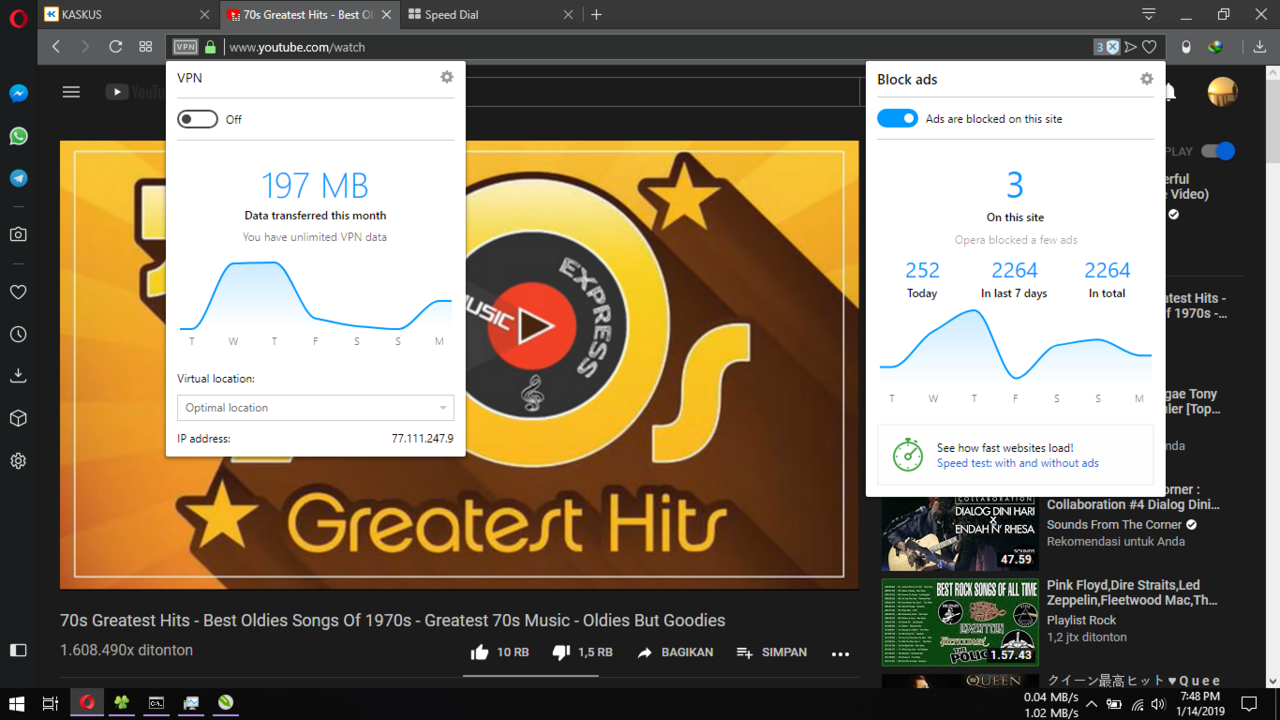Toggle the ads blocked on this site switch
Viewport: 1280px width, 720px height.
897,118
